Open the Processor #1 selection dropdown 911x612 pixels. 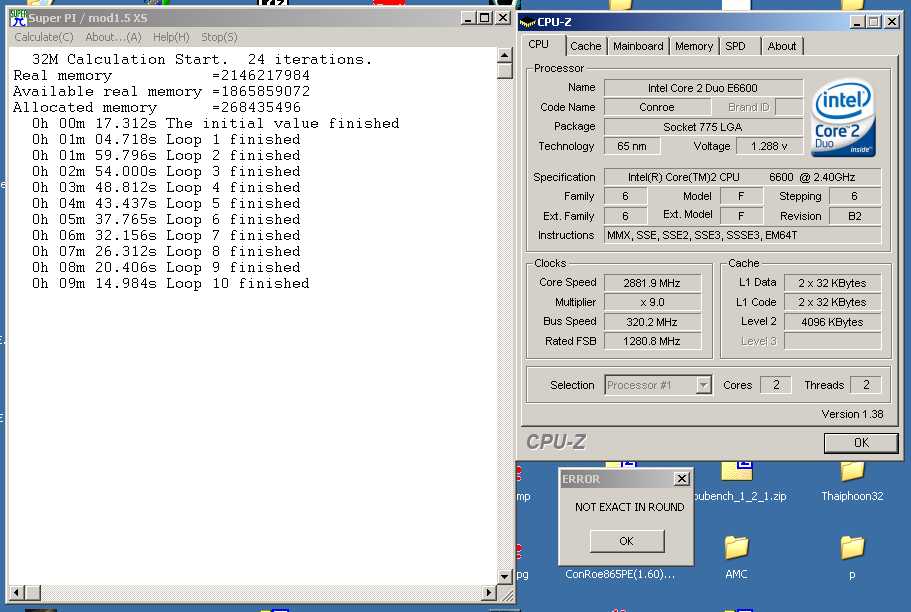click(704, 385)
